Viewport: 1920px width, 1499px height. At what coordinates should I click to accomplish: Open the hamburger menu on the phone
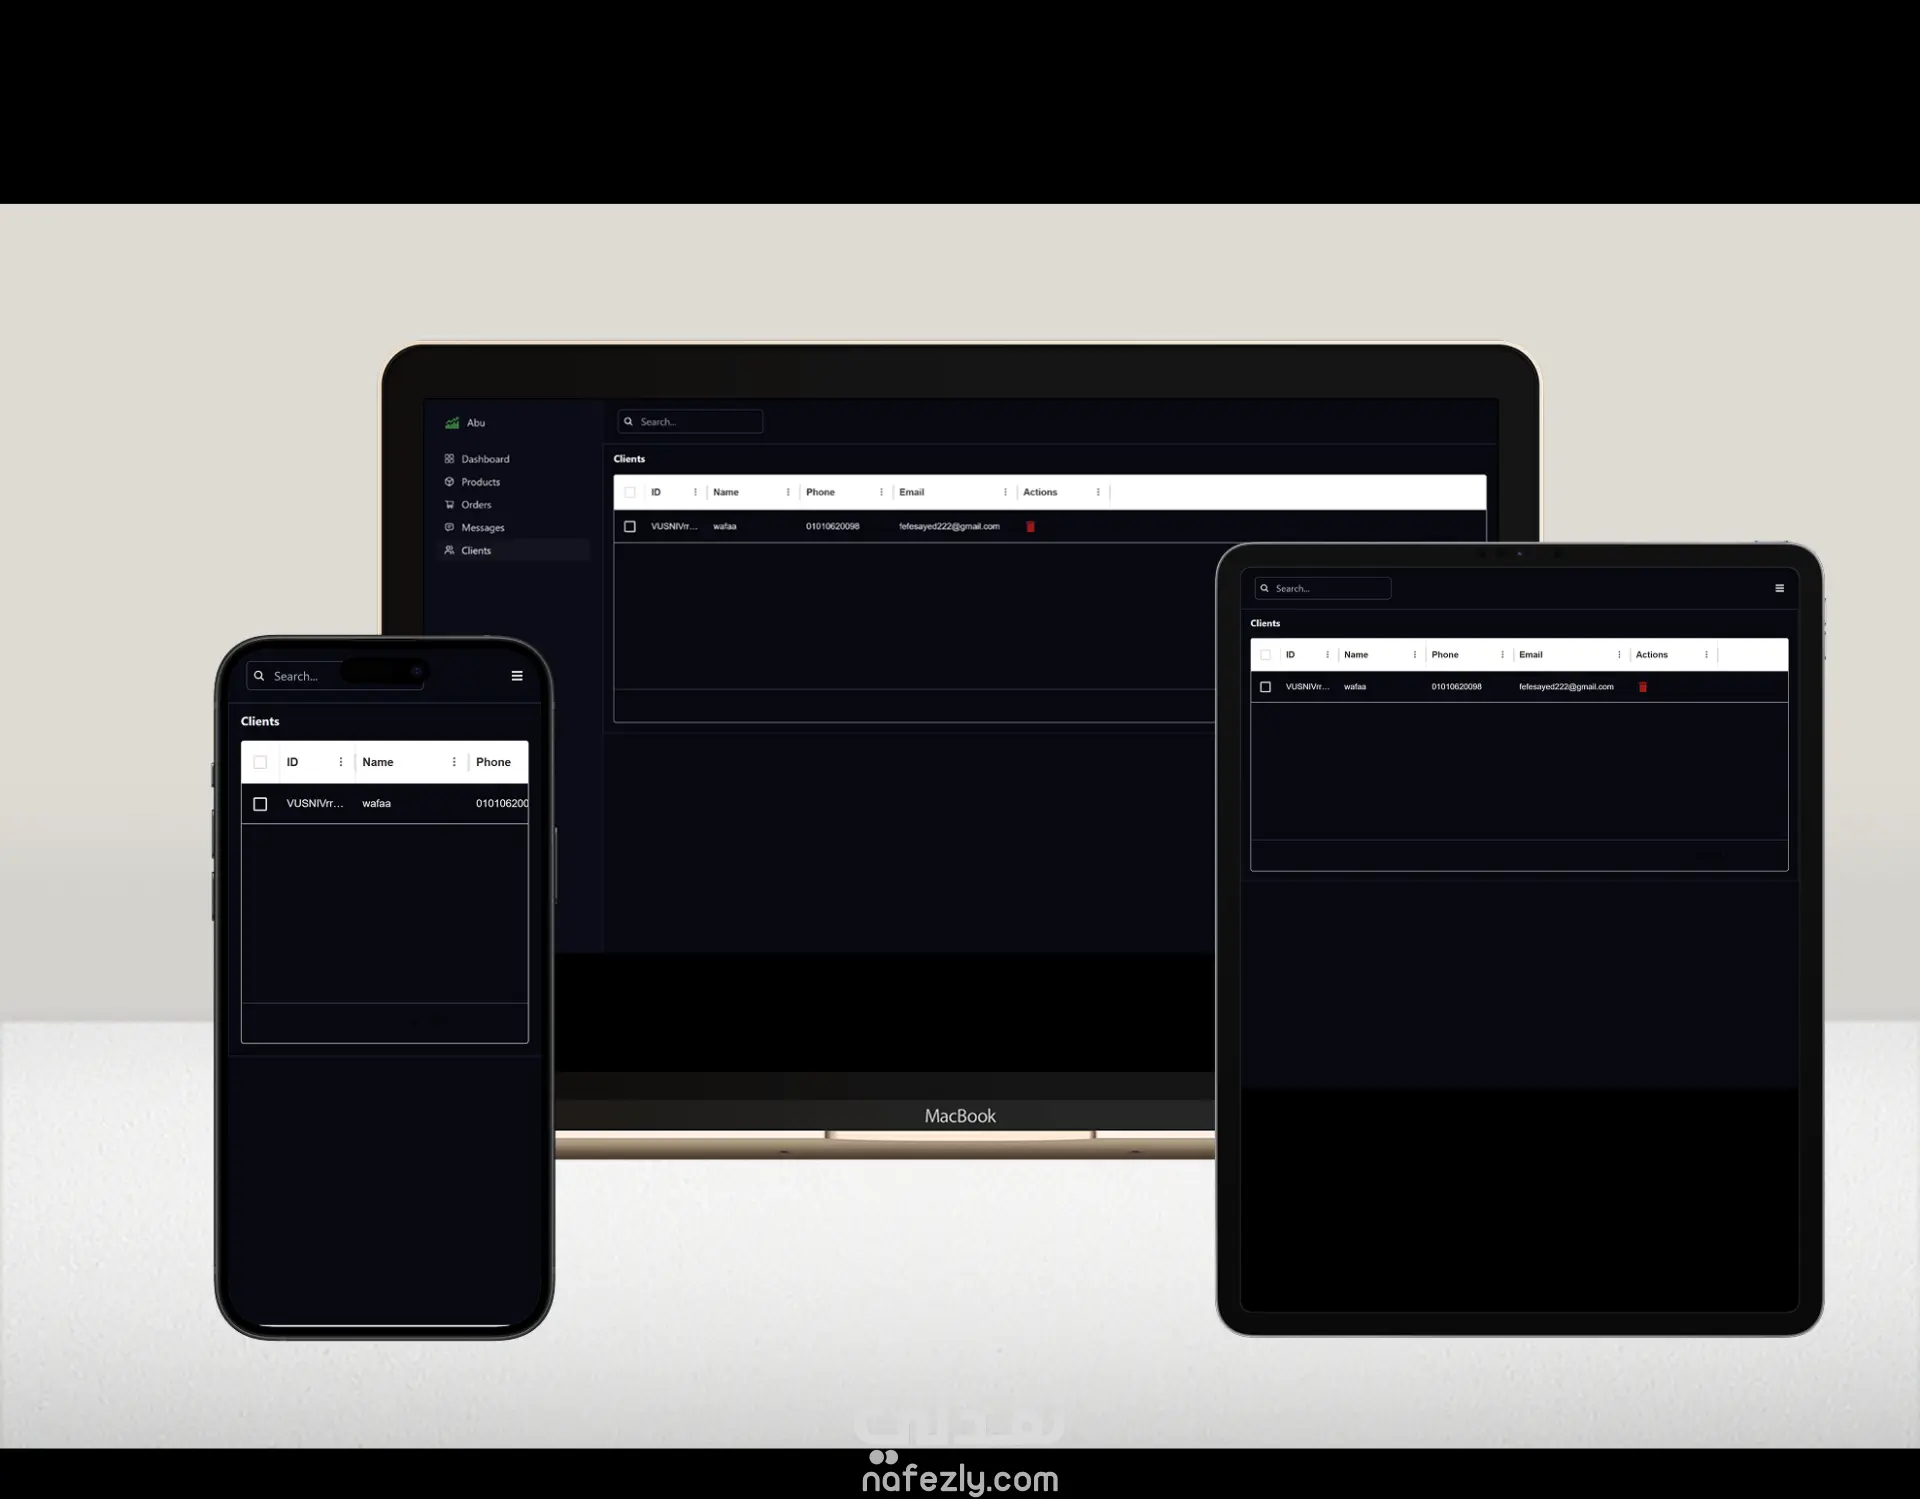point(517,676)
